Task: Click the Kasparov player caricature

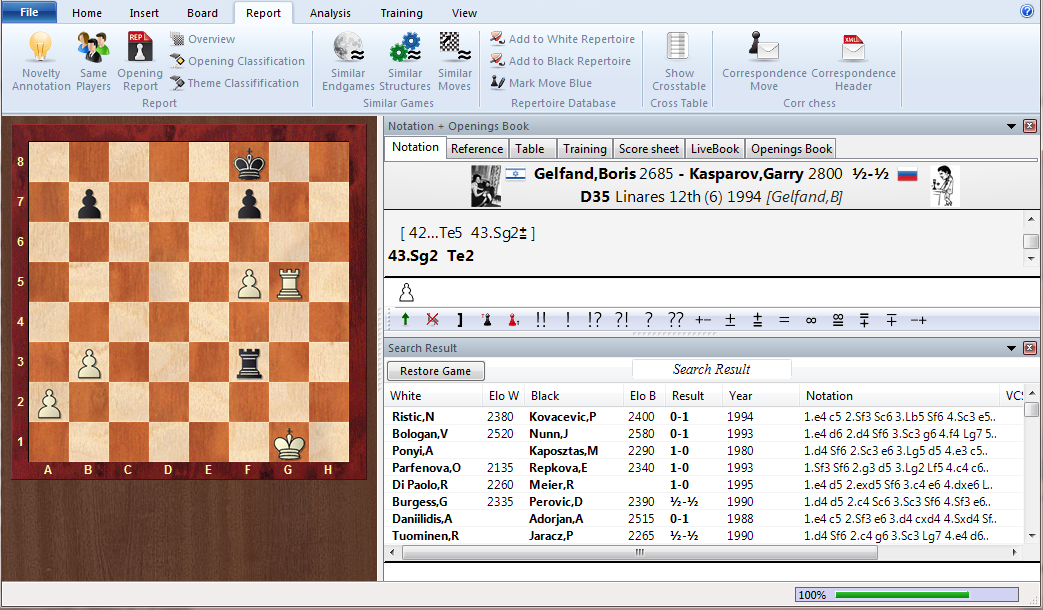Action: click(945, 186)
